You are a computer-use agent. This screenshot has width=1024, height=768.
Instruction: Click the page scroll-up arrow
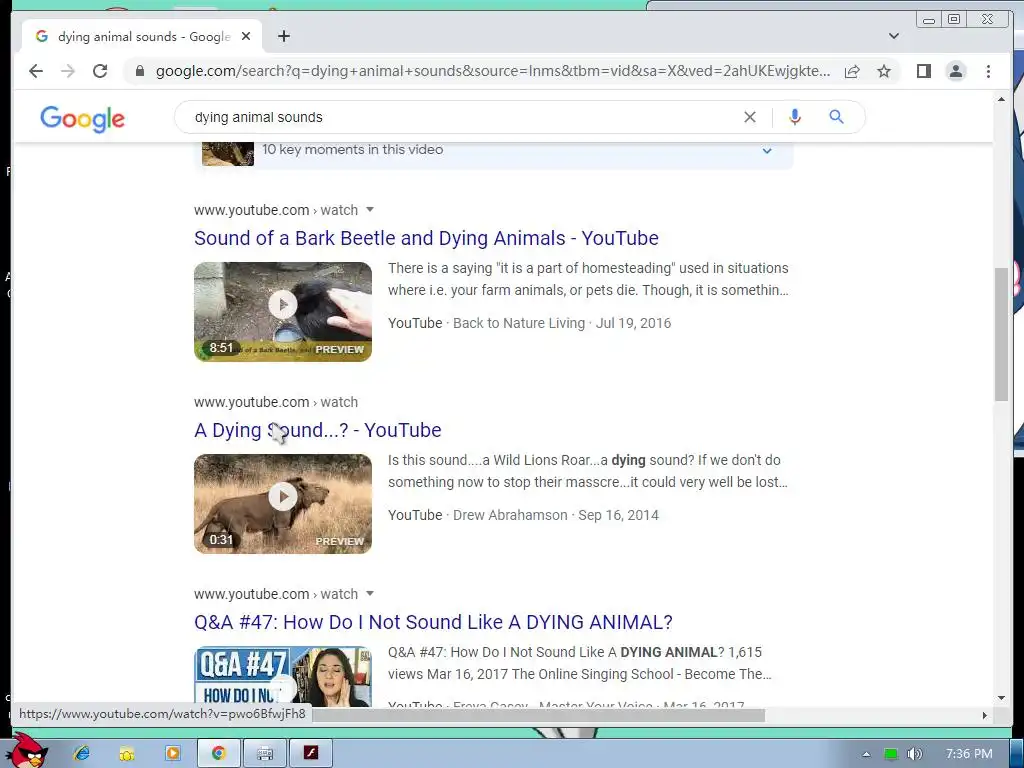point(1001,99)
